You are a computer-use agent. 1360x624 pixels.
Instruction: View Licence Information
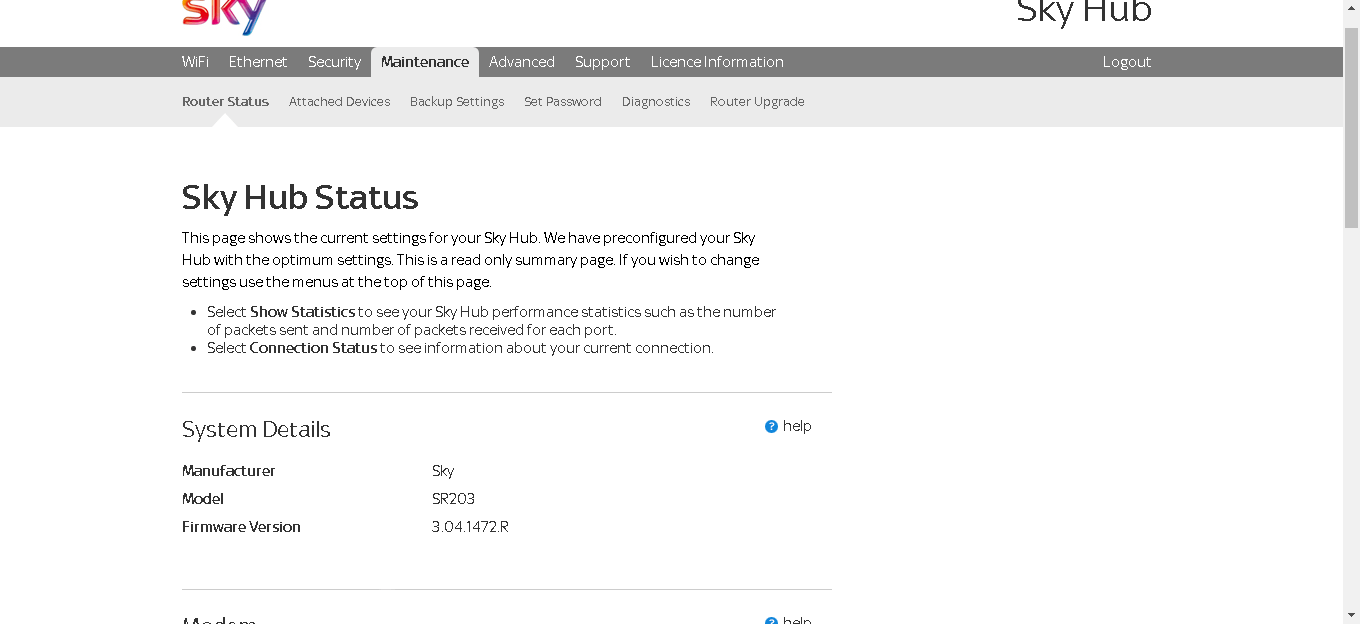(x=716, y=62)
